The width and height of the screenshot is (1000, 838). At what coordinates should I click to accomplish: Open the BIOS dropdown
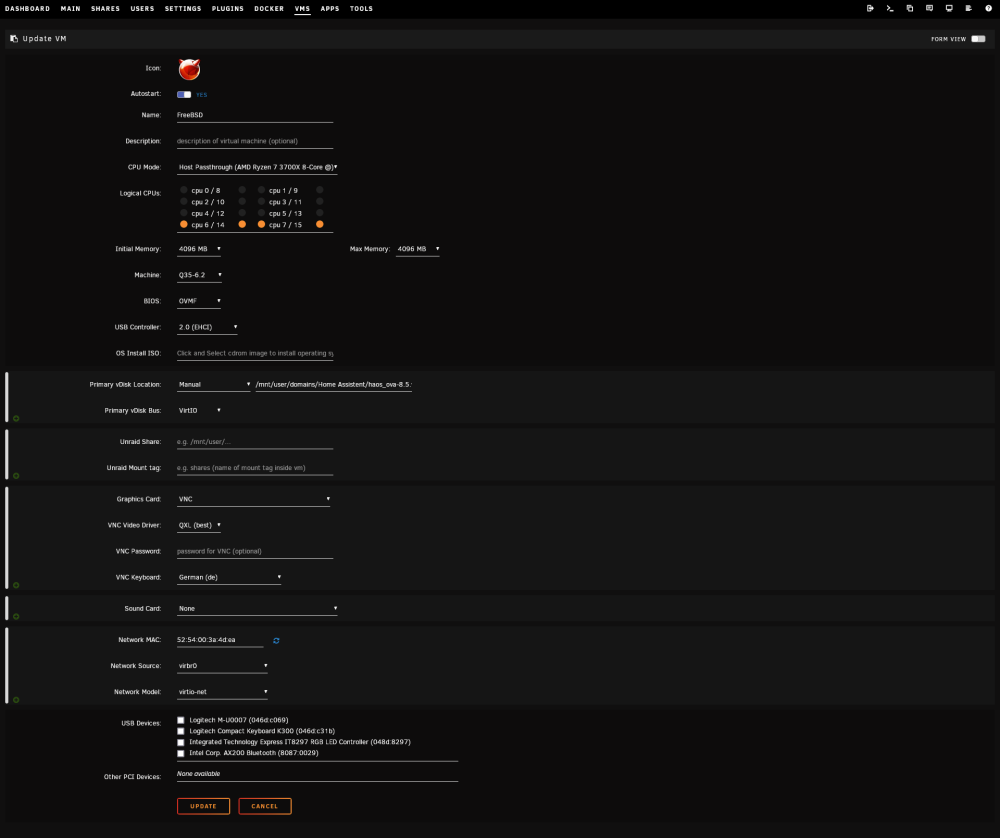[199, 301]
